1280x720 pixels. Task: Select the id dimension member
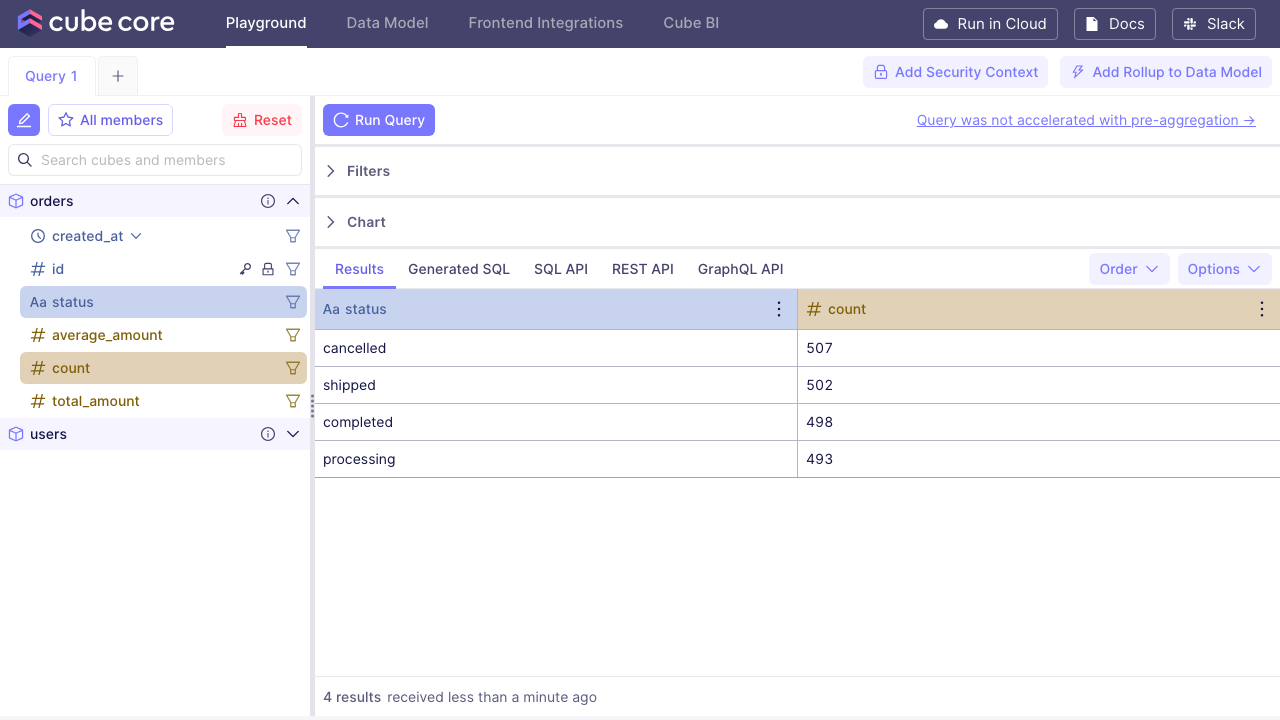[x=163, y=269]
